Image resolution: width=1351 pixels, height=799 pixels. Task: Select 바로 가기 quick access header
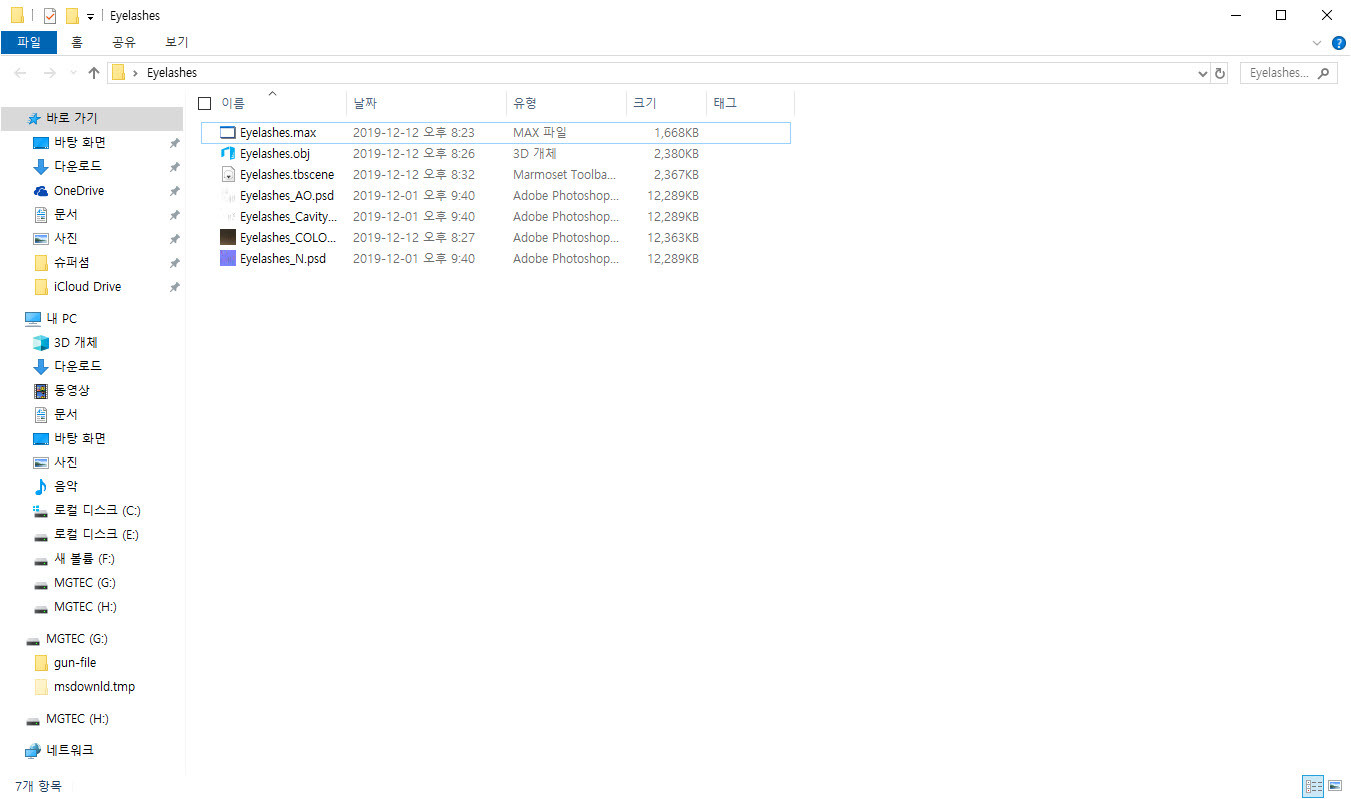click(x=72, y=118)
